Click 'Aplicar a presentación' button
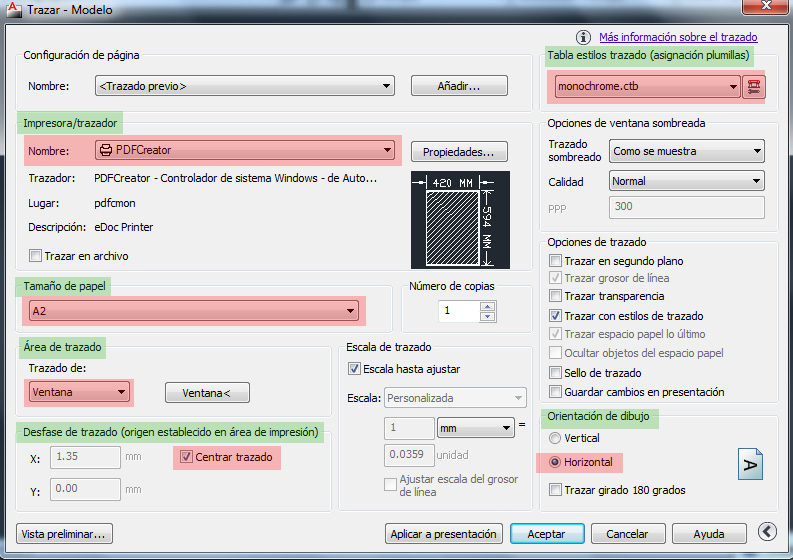 pyautogui.click(x=444, y=534)
